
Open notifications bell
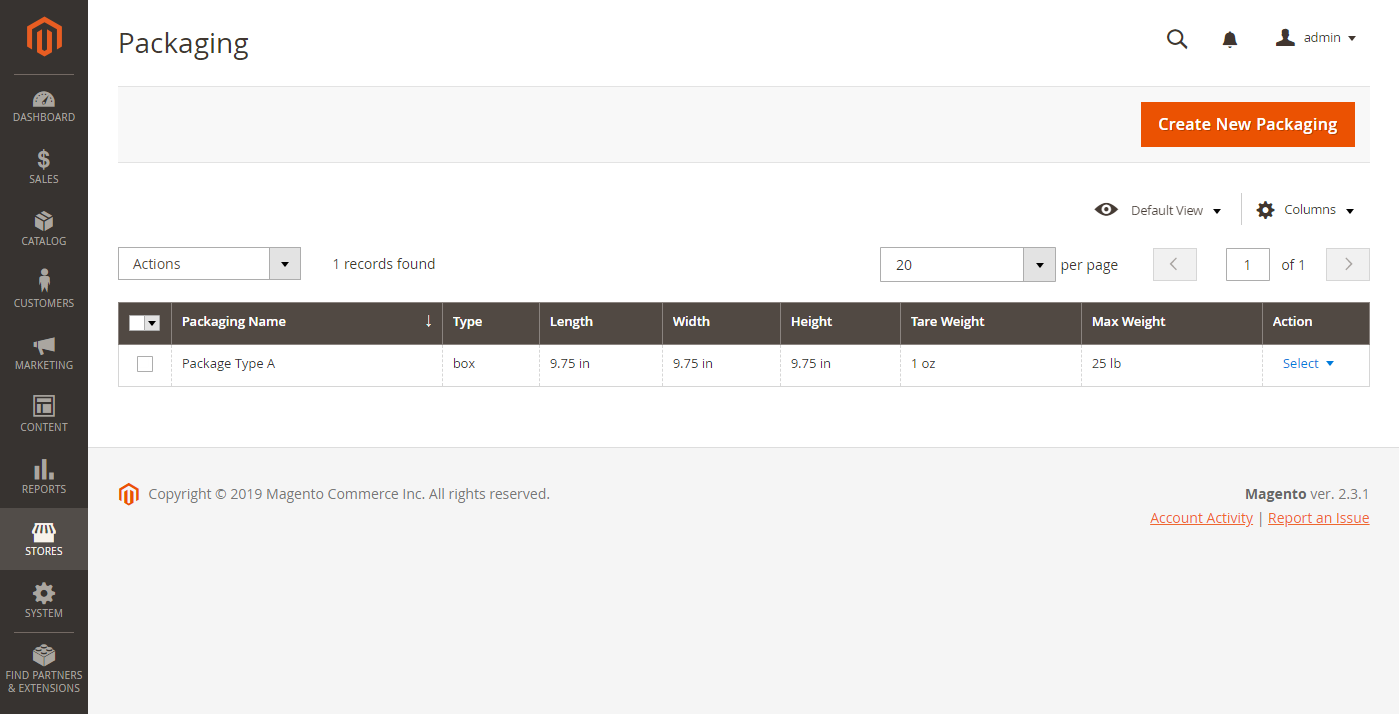(x=1230, y=39)
